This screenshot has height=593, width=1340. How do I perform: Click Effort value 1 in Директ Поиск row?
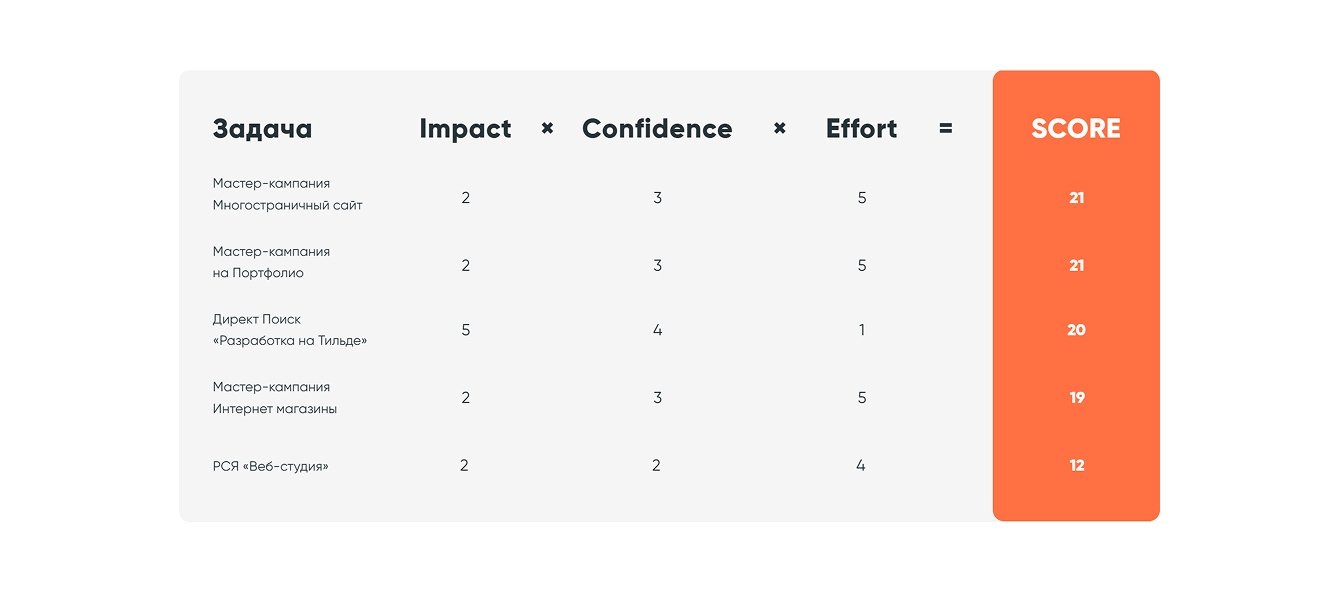862,330
